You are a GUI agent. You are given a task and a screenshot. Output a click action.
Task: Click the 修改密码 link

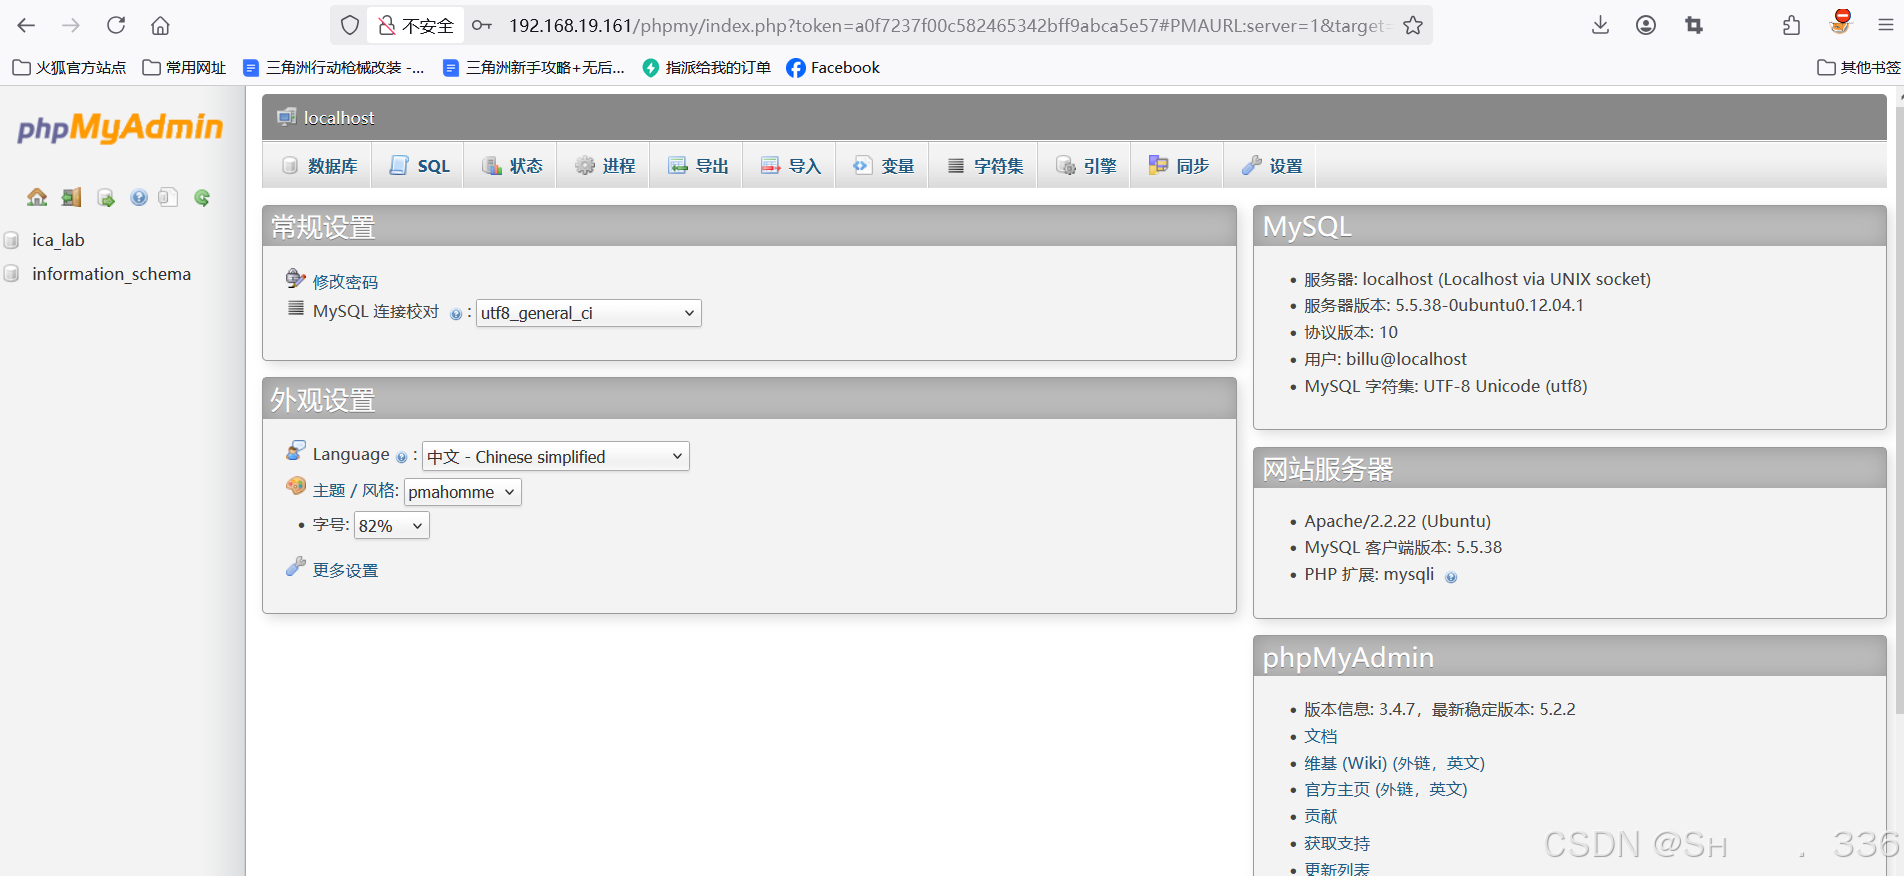[345, 282]
